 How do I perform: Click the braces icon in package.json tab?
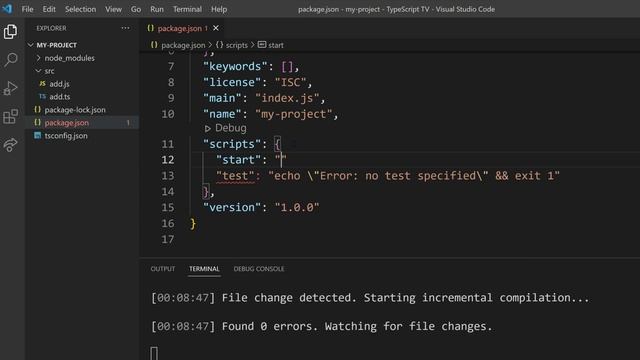(151, 28)
